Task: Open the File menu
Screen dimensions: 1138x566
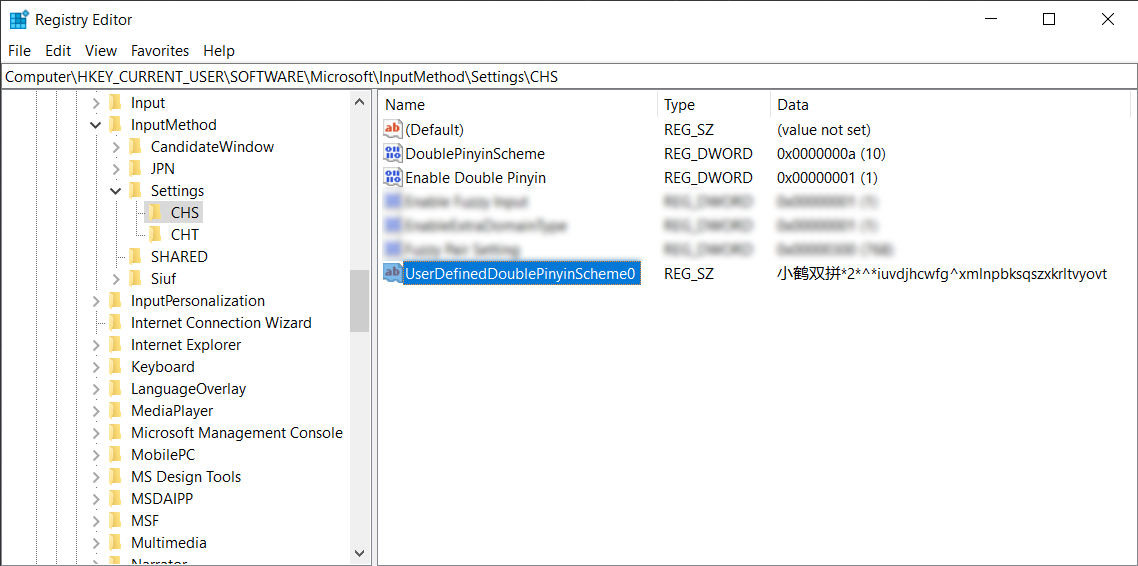Action: coord(20,51)
